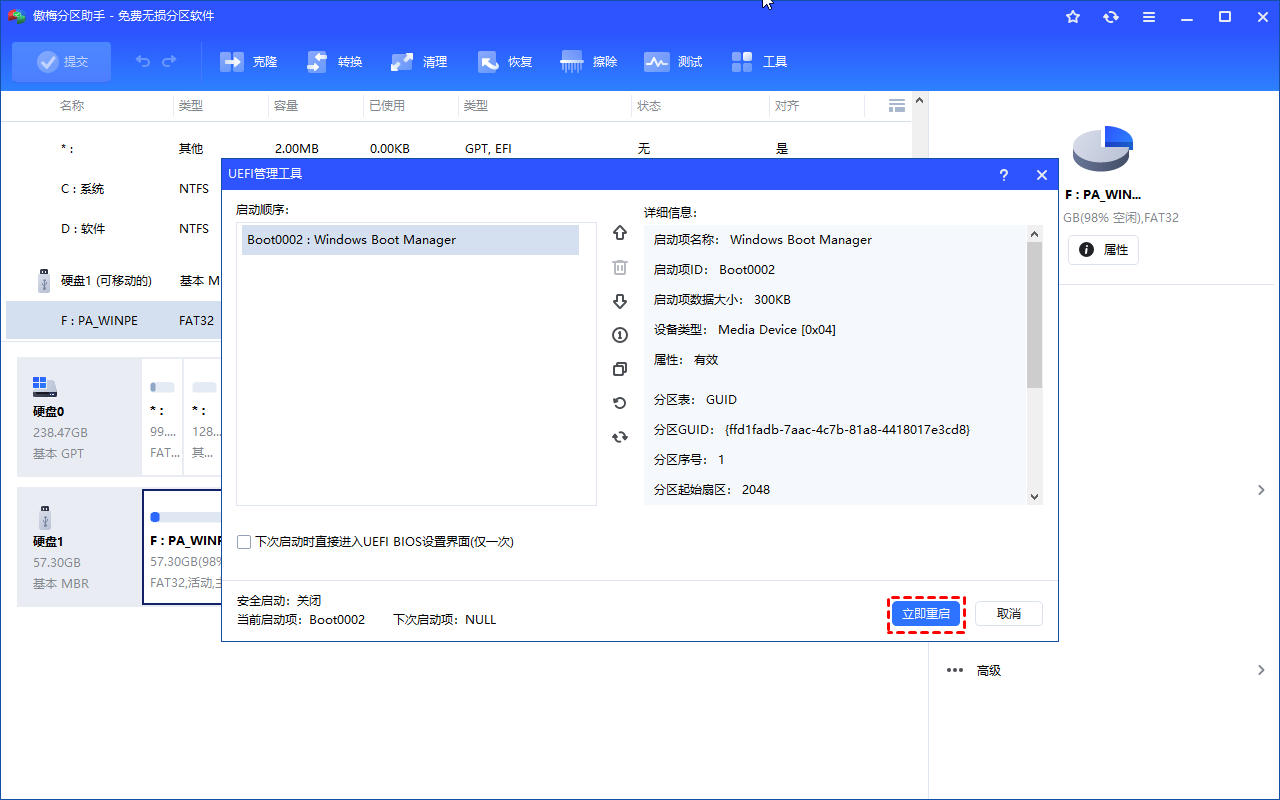Click the column view options icon in header

[897, 106]
